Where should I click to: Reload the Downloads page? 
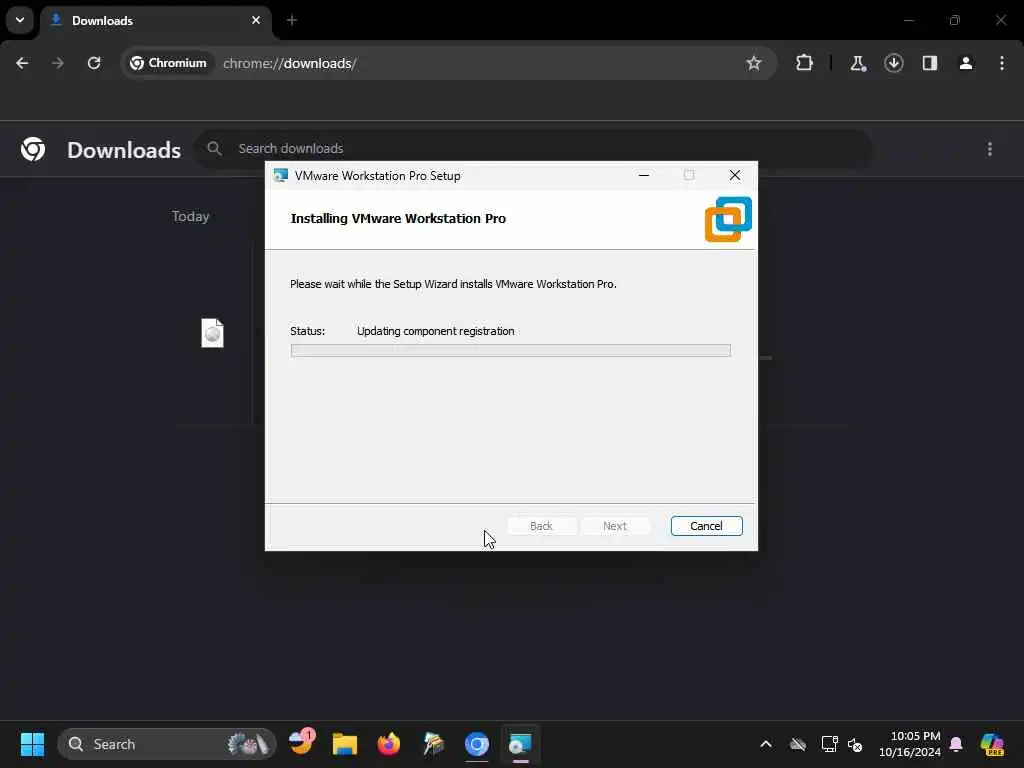[94, 63]
